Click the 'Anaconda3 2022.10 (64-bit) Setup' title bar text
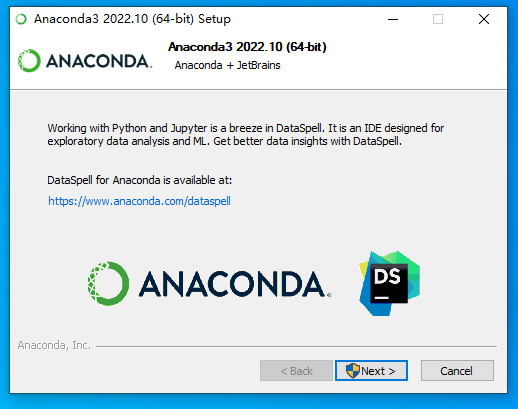 (x=132, y=19)
